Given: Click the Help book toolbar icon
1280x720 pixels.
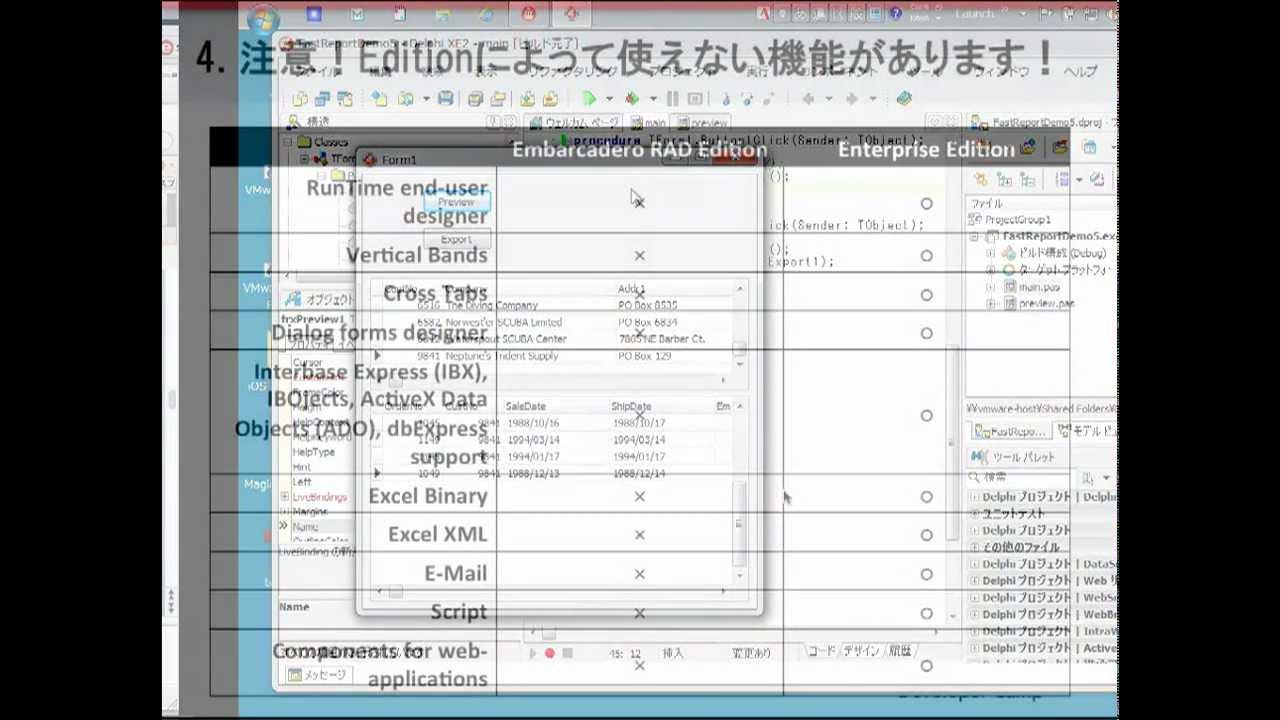Looking at the screenshot, I should [904, 99].
